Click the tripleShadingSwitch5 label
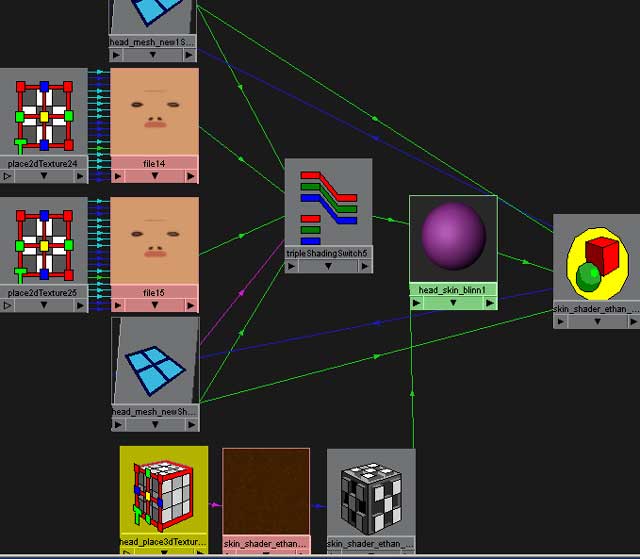640x559 pixels. tap(327, 253)
